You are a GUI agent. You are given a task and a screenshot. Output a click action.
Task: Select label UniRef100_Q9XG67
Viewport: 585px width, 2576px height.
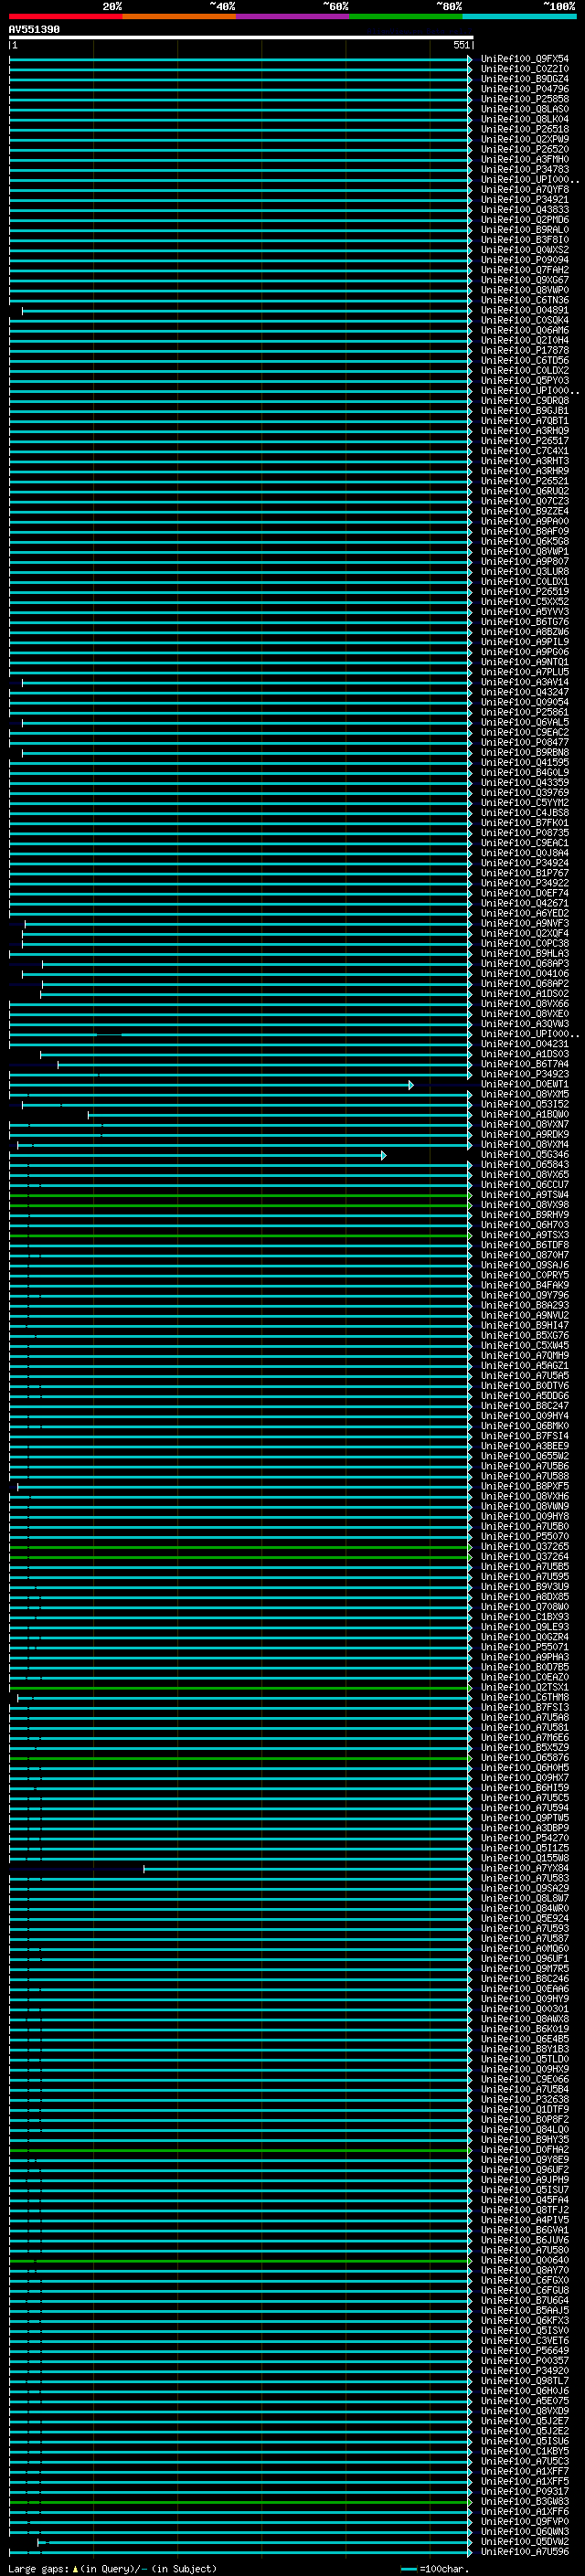pyautogui.click(x=524, y=280)
